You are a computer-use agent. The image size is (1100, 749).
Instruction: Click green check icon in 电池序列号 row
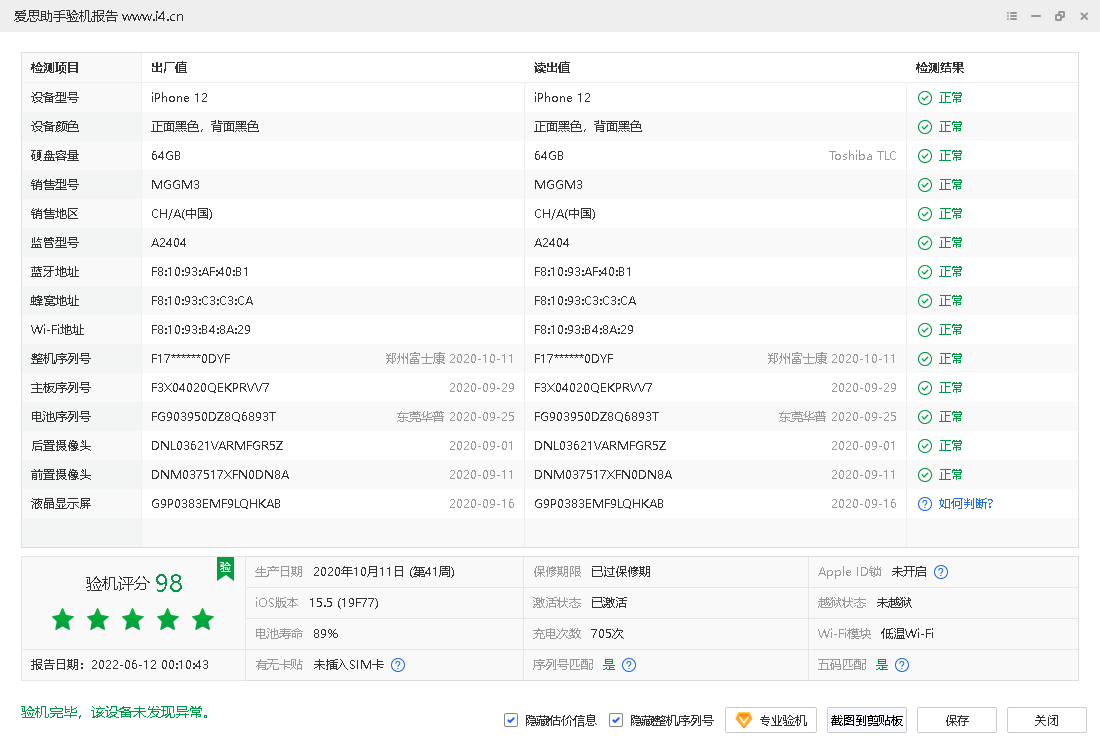click(x=925, y=417)
